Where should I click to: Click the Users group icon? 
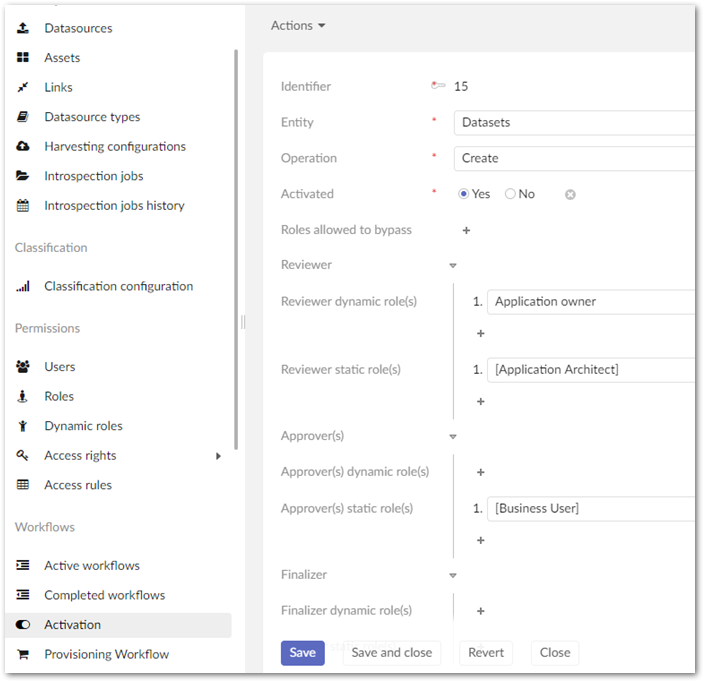tap(23, 367)
